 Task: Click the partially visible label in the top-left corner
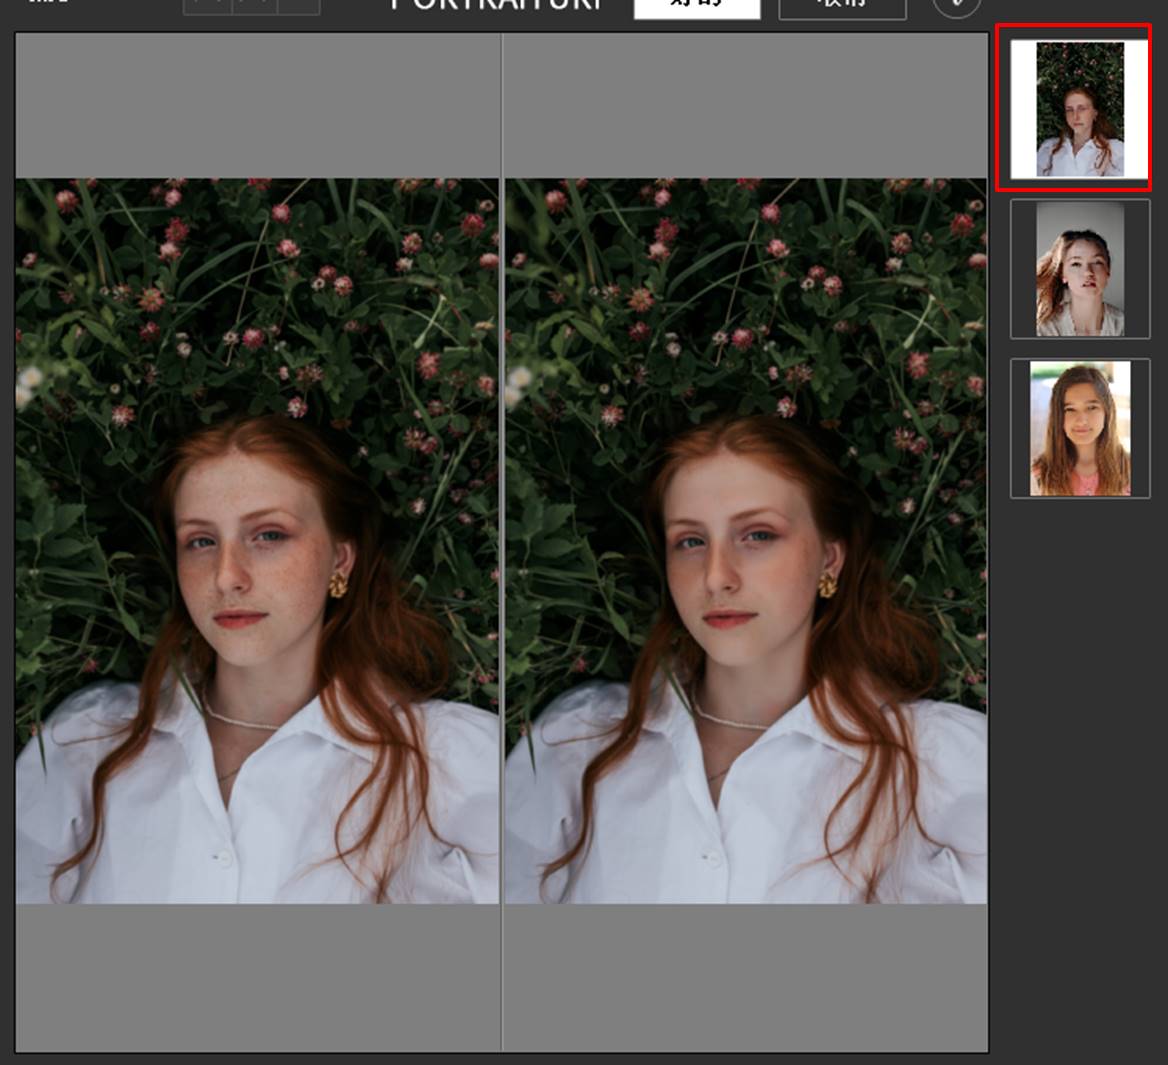click(x=47, y=4)
